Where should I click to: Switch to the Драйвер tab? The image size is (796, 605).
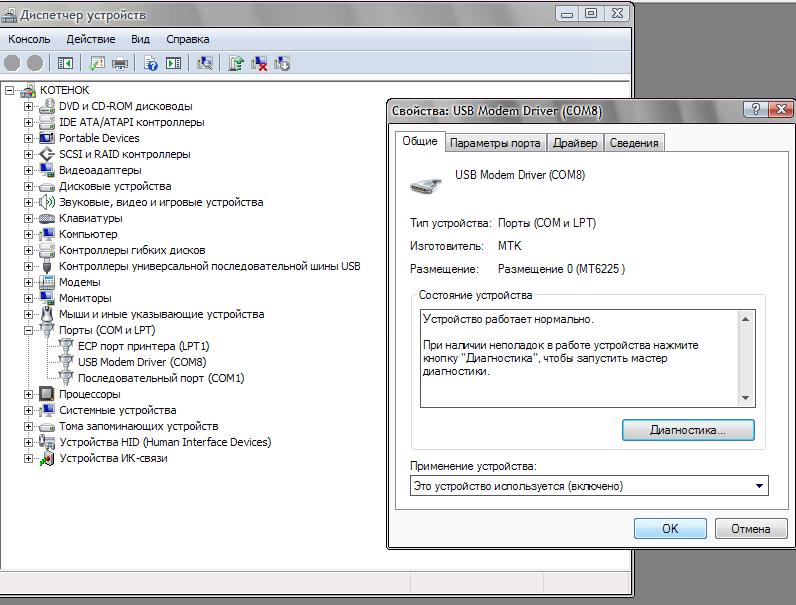(575, 143)
